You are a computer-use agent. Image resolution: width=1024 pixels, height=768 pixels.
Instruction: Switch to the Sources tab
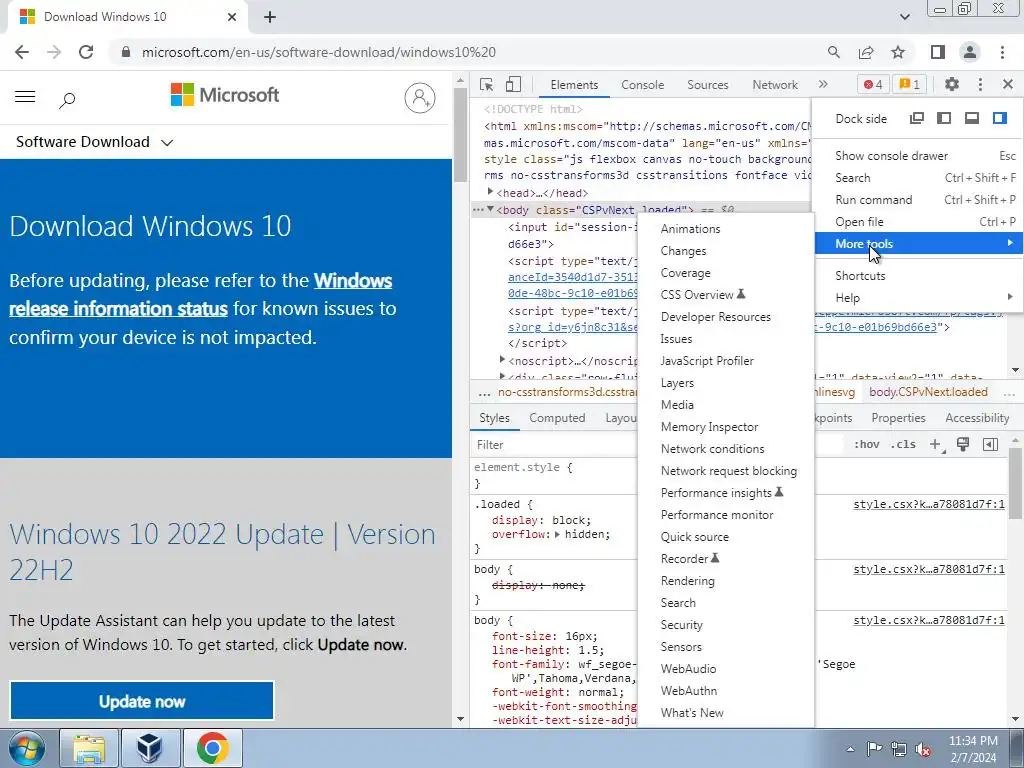(707, 84)
